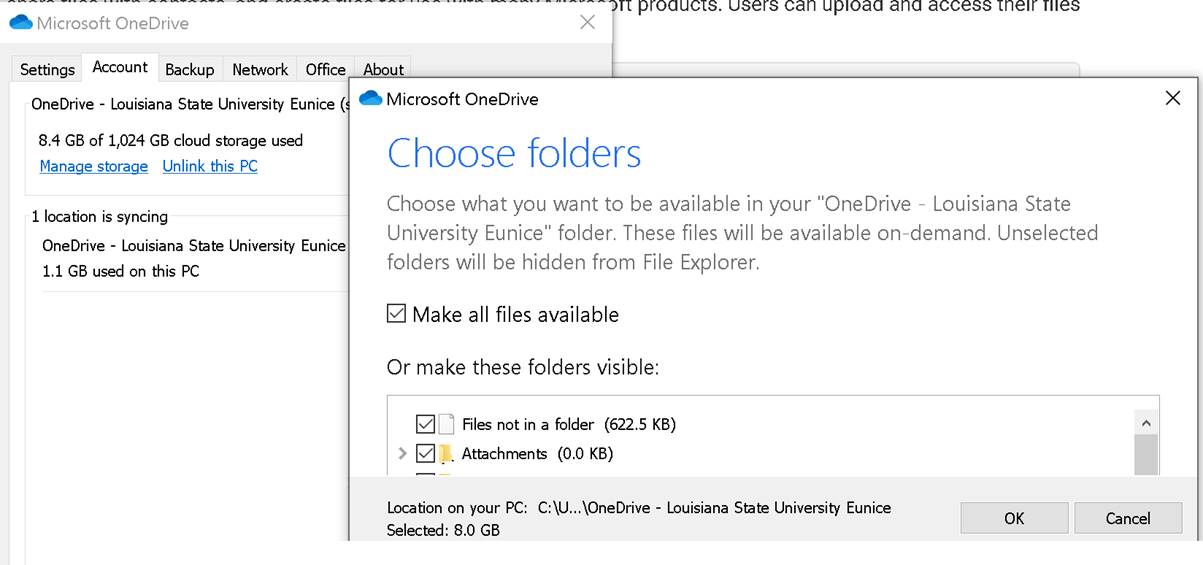
Task: Click OneDrive cloud icon in settings window title
Action: [20, 22]
